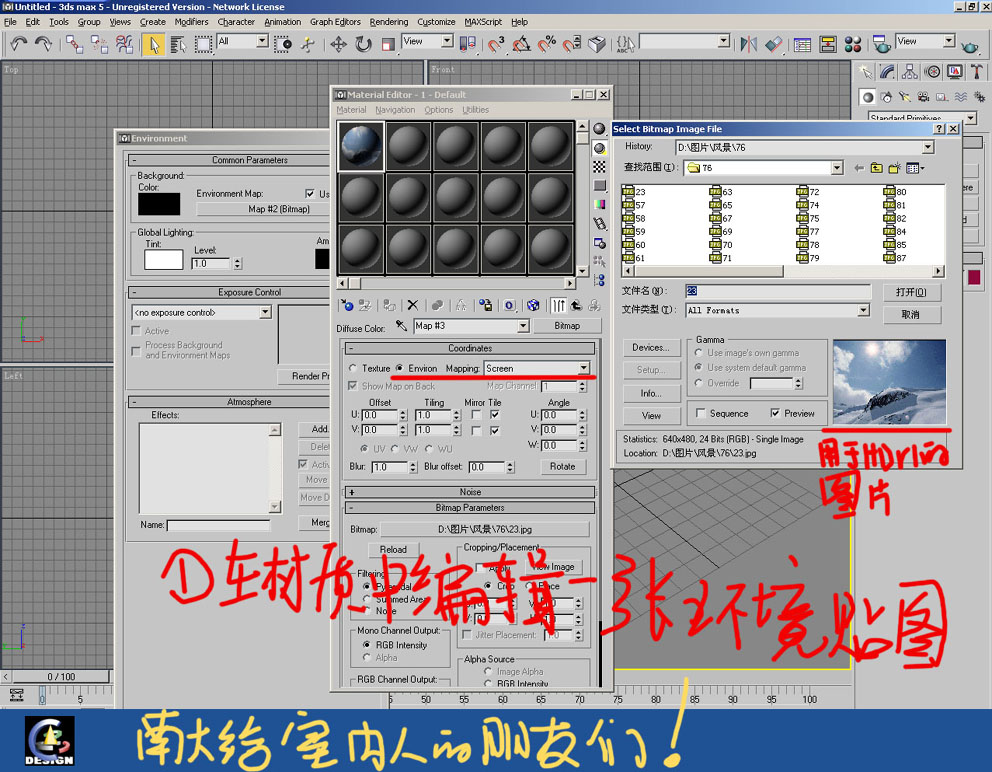
Task: Toggle the Percent Snap button
Action: pyautogui.click(x=547, y=44)
